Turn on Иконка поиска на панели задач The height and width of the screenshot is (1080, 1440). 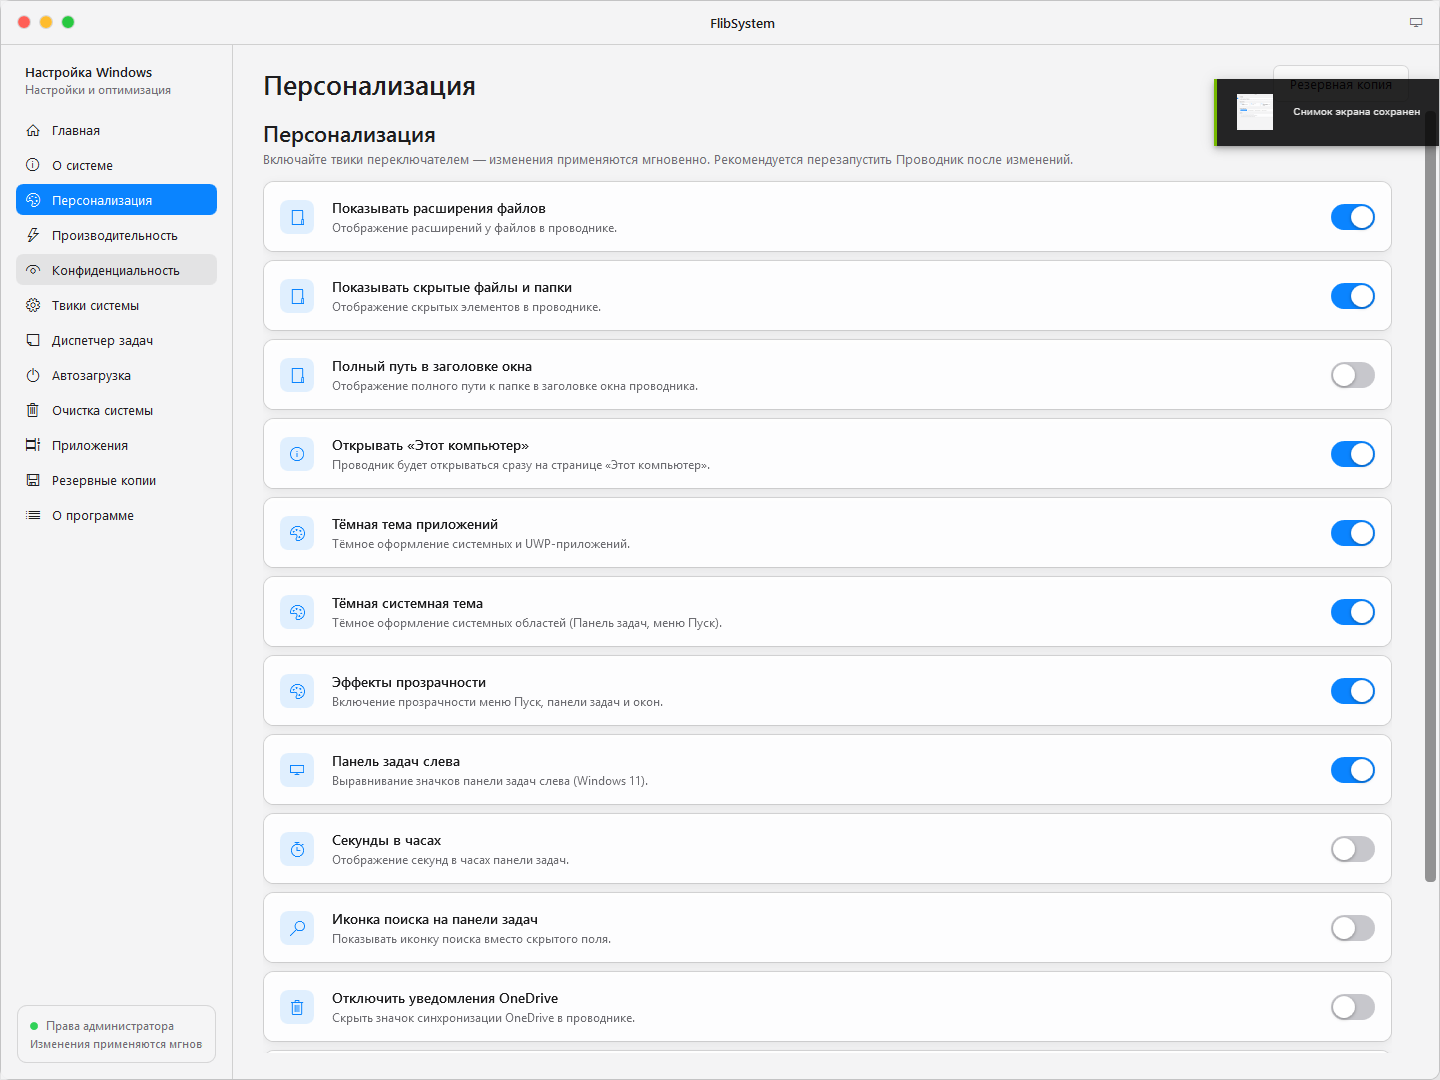coord(1353,928)
